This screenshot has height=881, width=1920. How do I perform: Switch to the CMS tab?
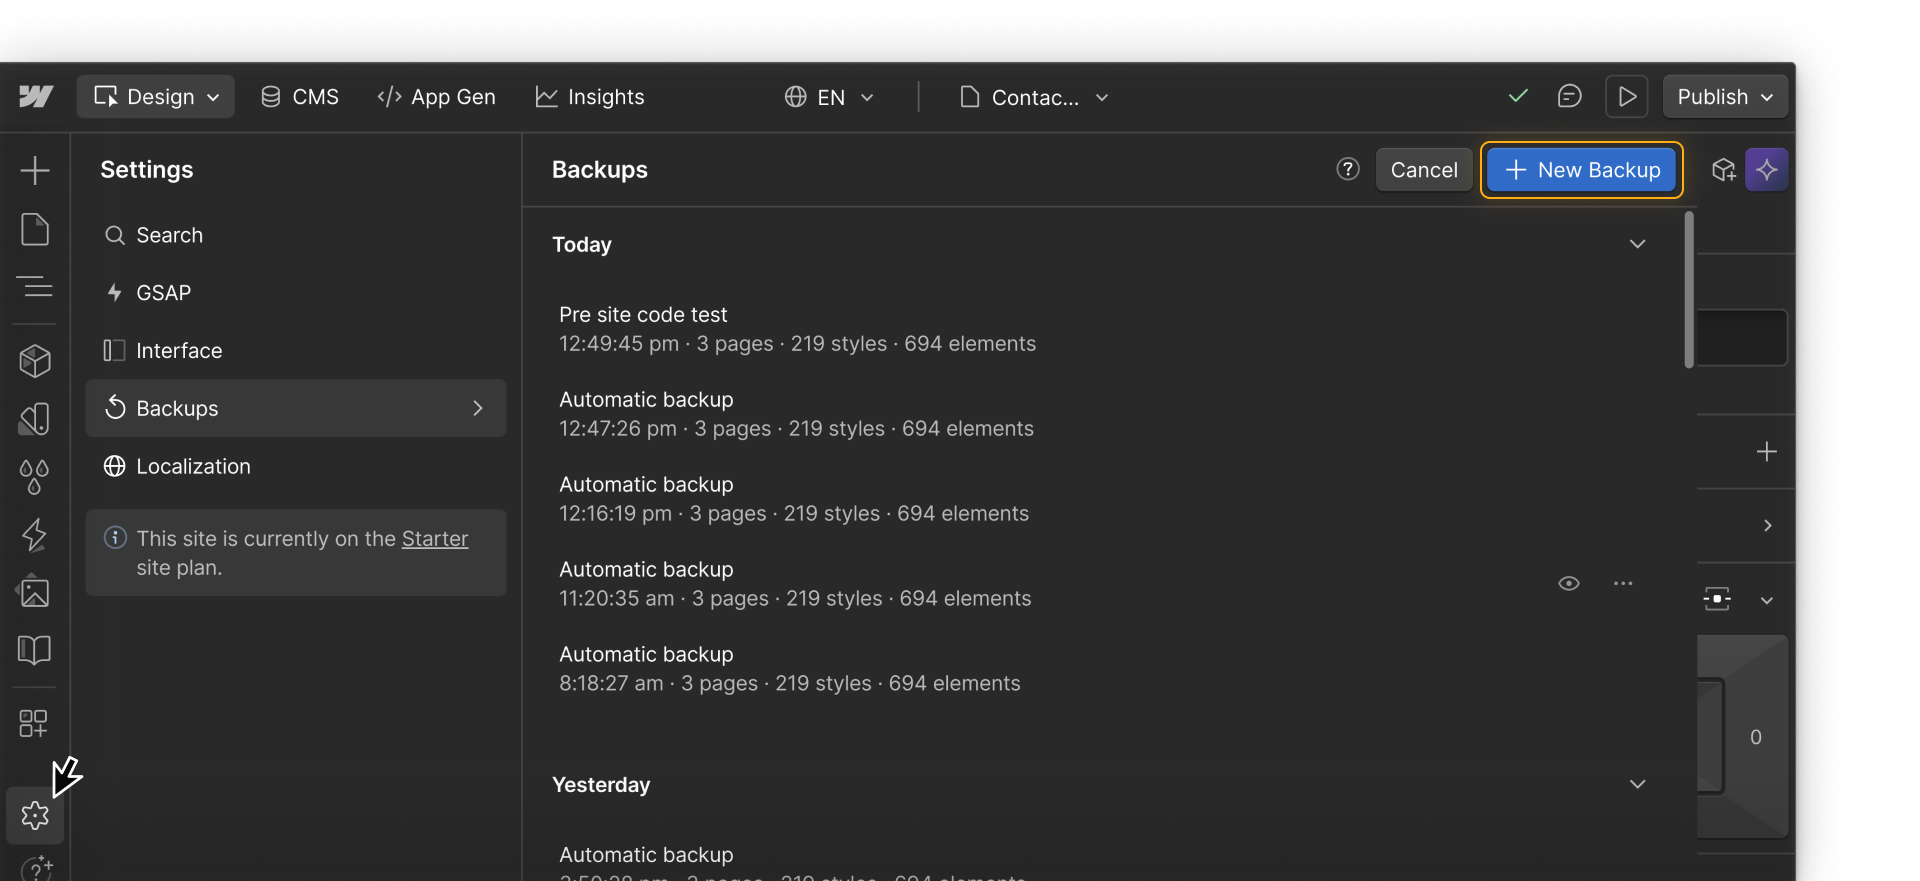(x=300, y=97)
